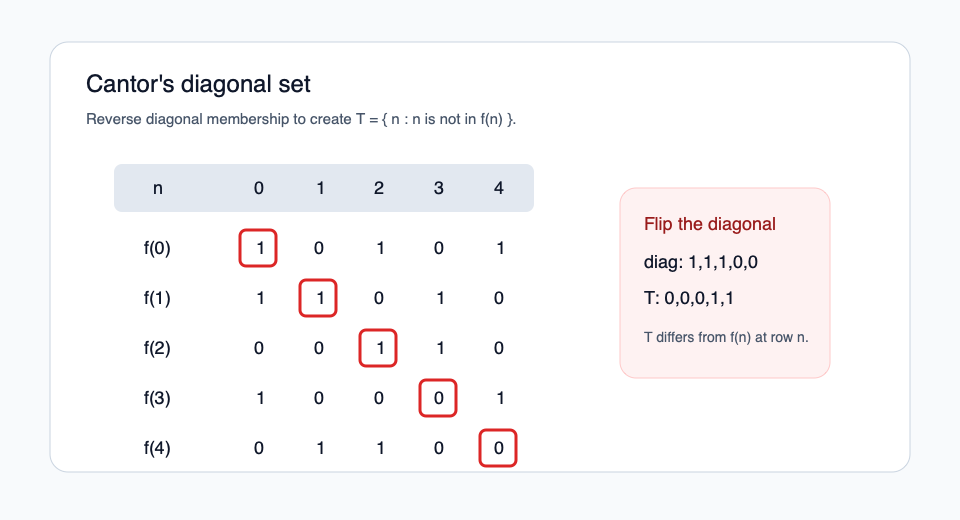The image size is (960, 520).
Task: Click the f(0) row label
Action: click(158, 248)
